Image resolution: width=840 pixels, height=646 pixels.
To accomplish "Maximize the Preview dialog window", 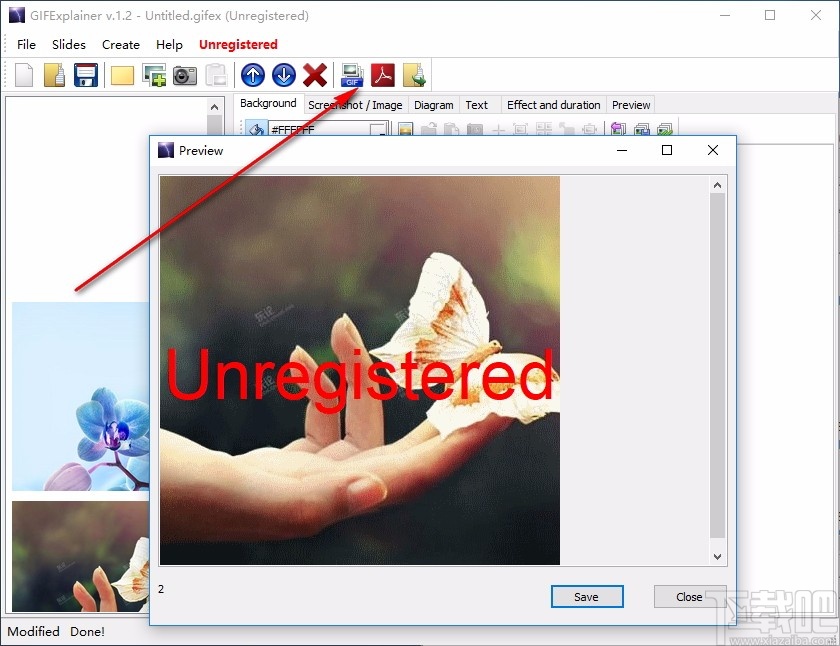I will coord(667,151).
